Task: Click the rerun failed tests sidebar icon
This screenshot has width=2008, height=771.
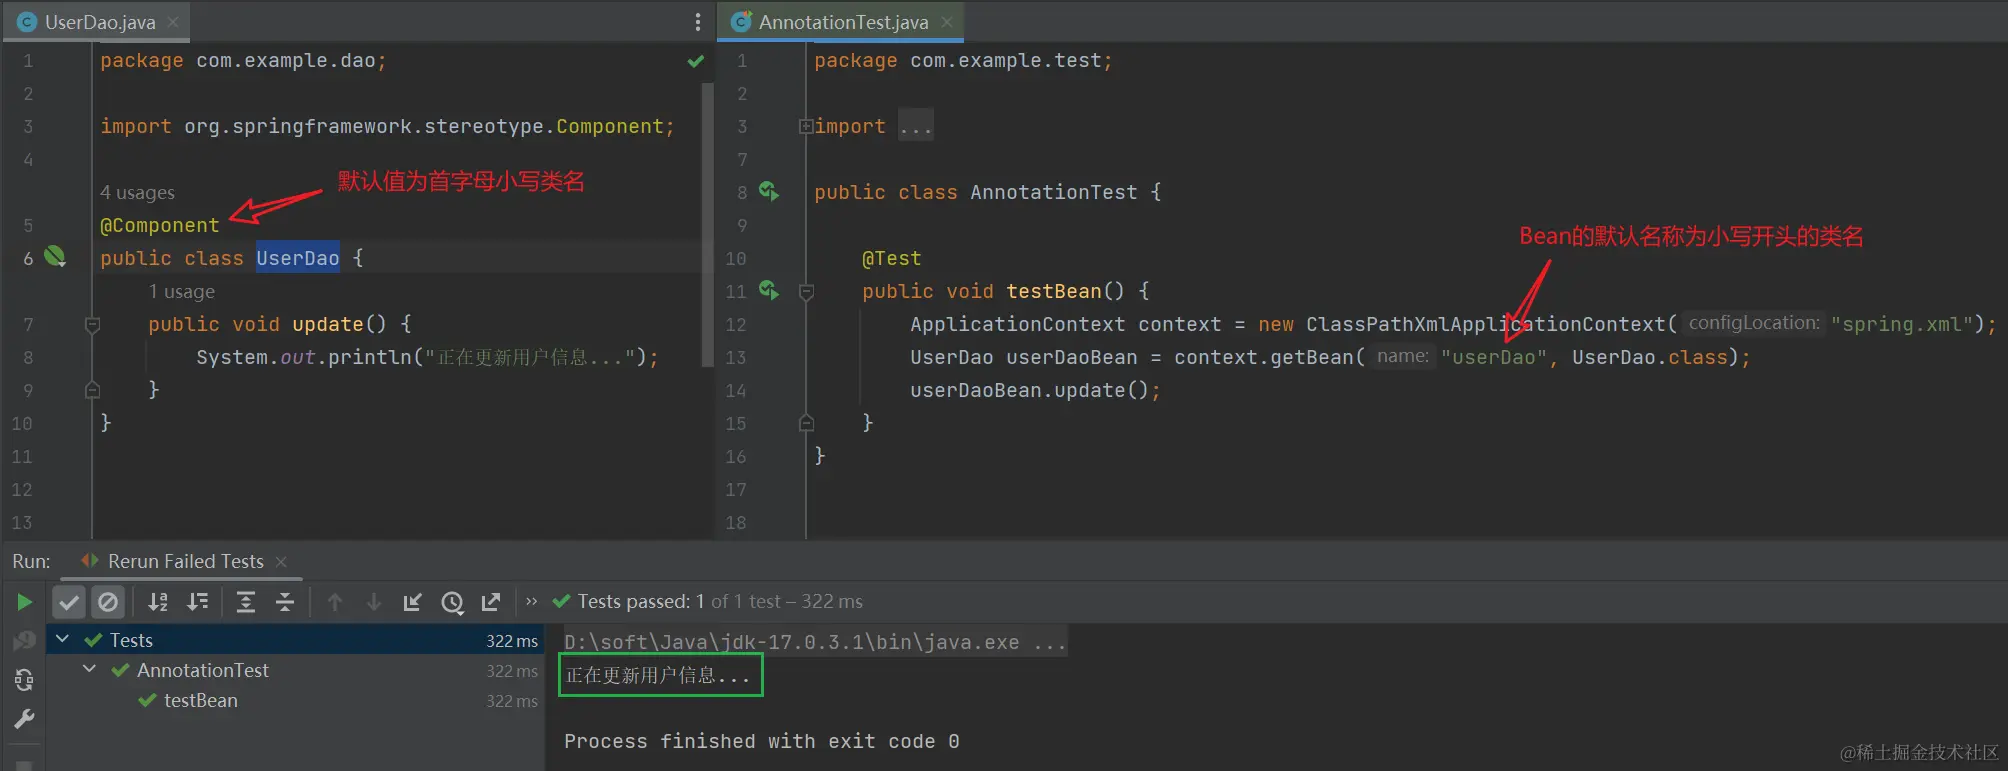Action: pos(25,641)
